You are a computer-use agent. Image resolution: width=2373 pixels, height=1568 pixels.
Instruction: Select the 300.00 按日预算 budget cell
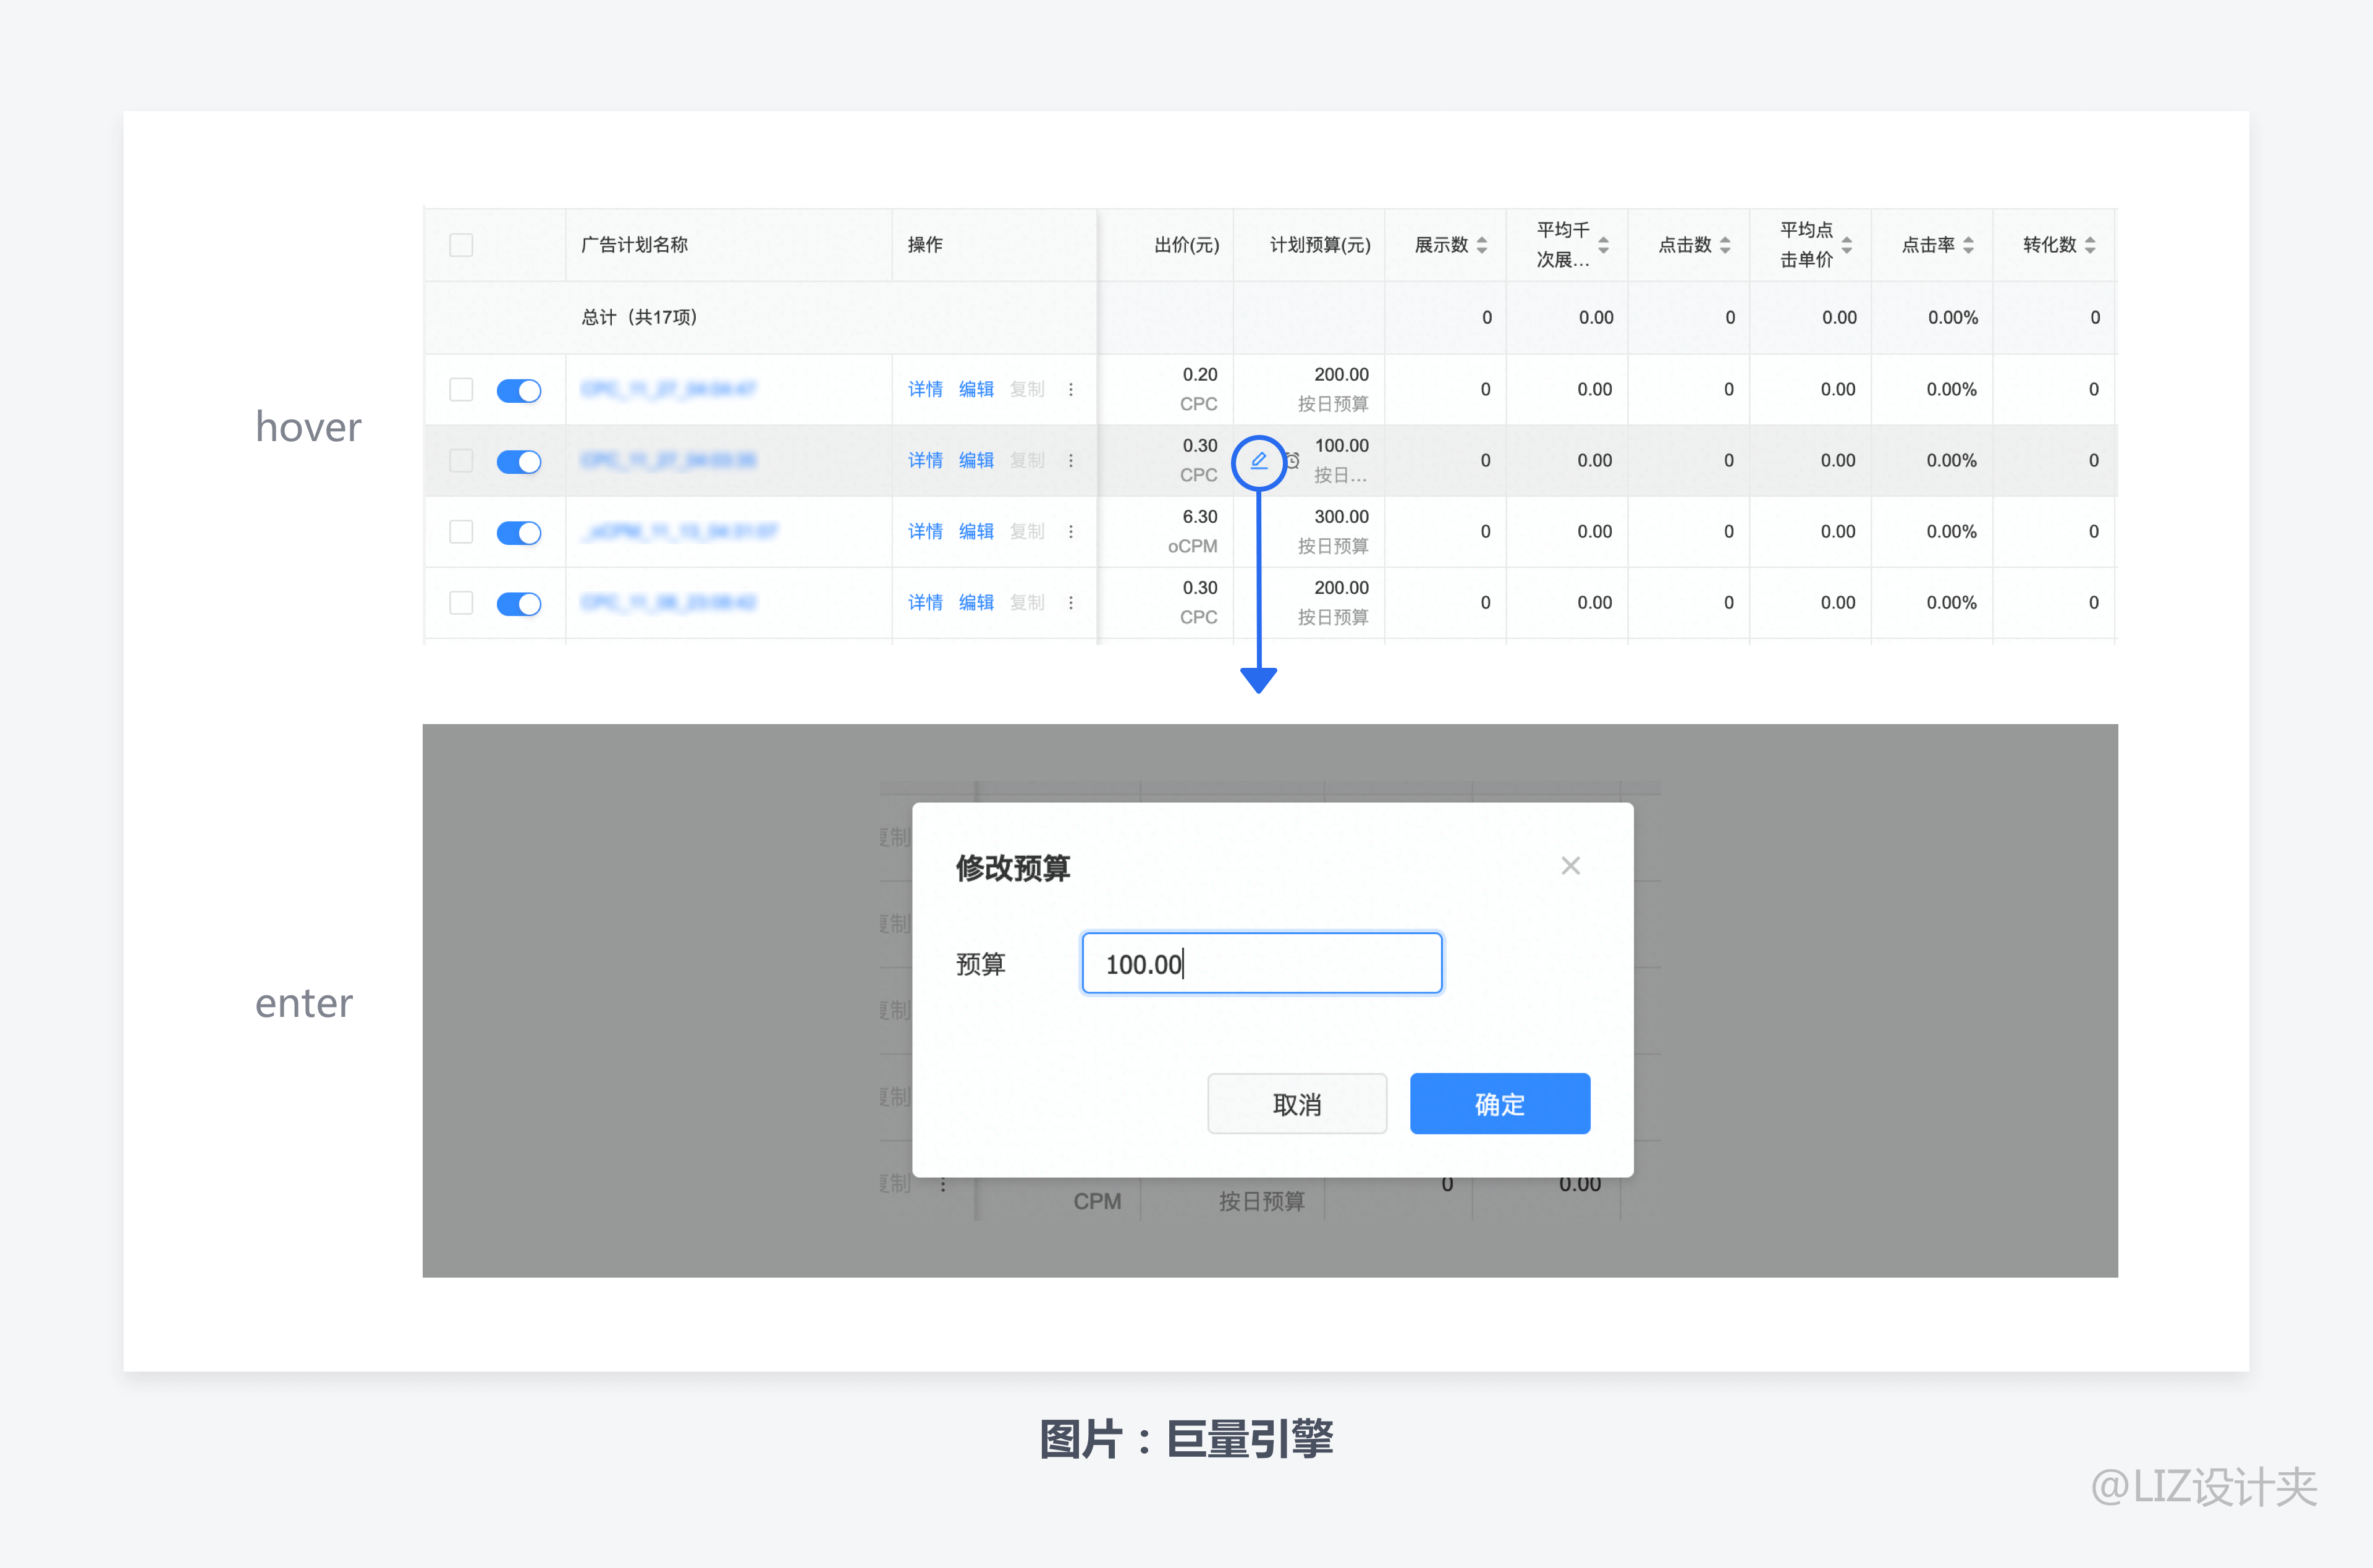(1309, 531)
